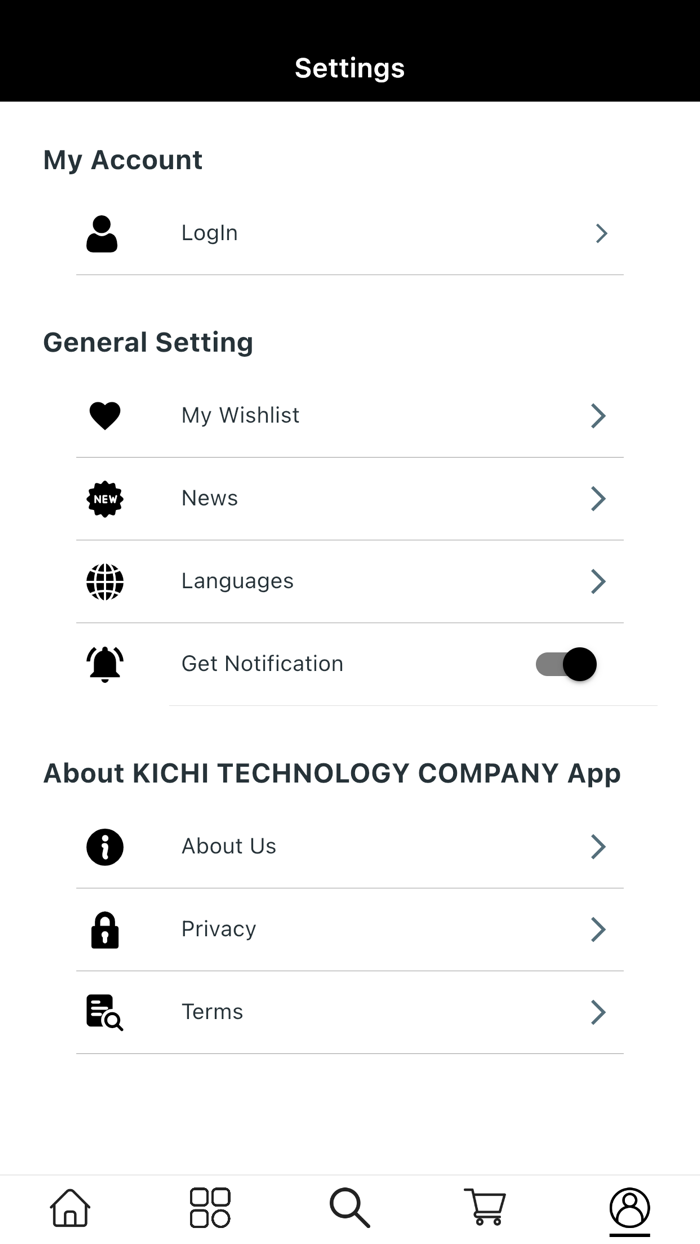This screenshot has height=1244, width=700.
Task: Select the heart icon for My Wishlist
Action: pyautogui.click(x=104, y=415)
